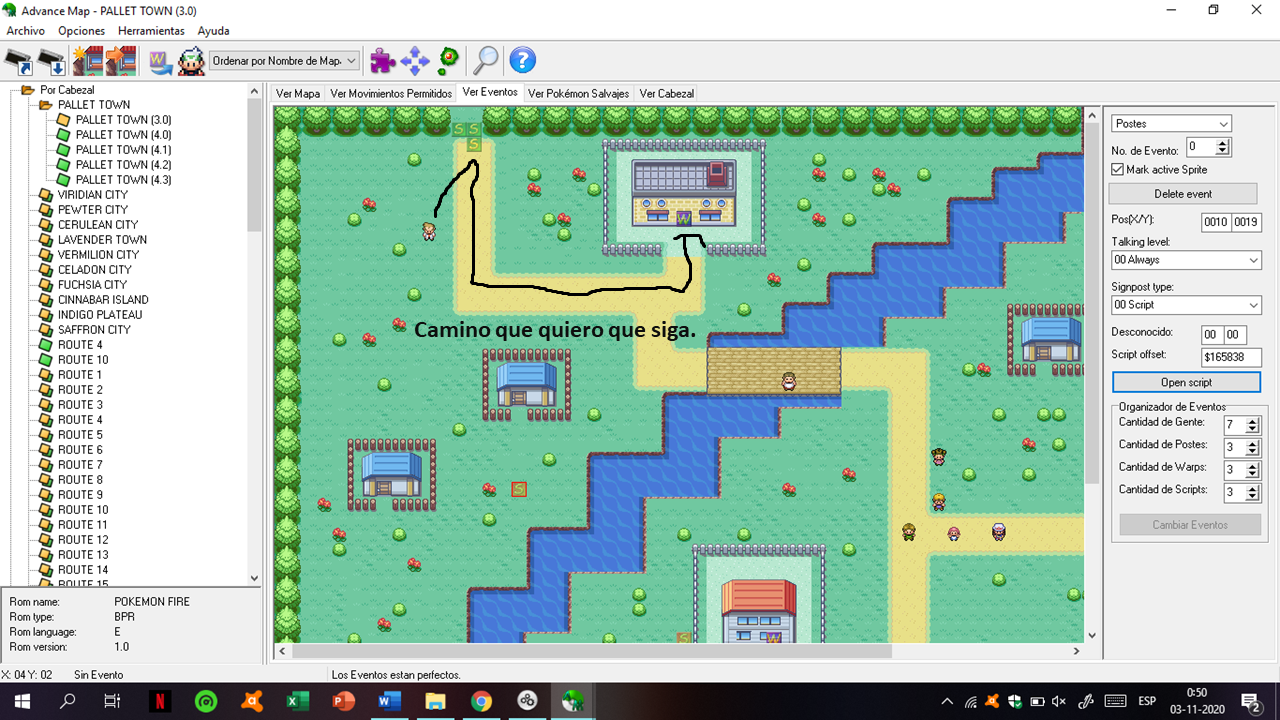
Task: Open the Ordenar por Nombre dropdown
Action: pyautogui.click(x=284, y=61)
